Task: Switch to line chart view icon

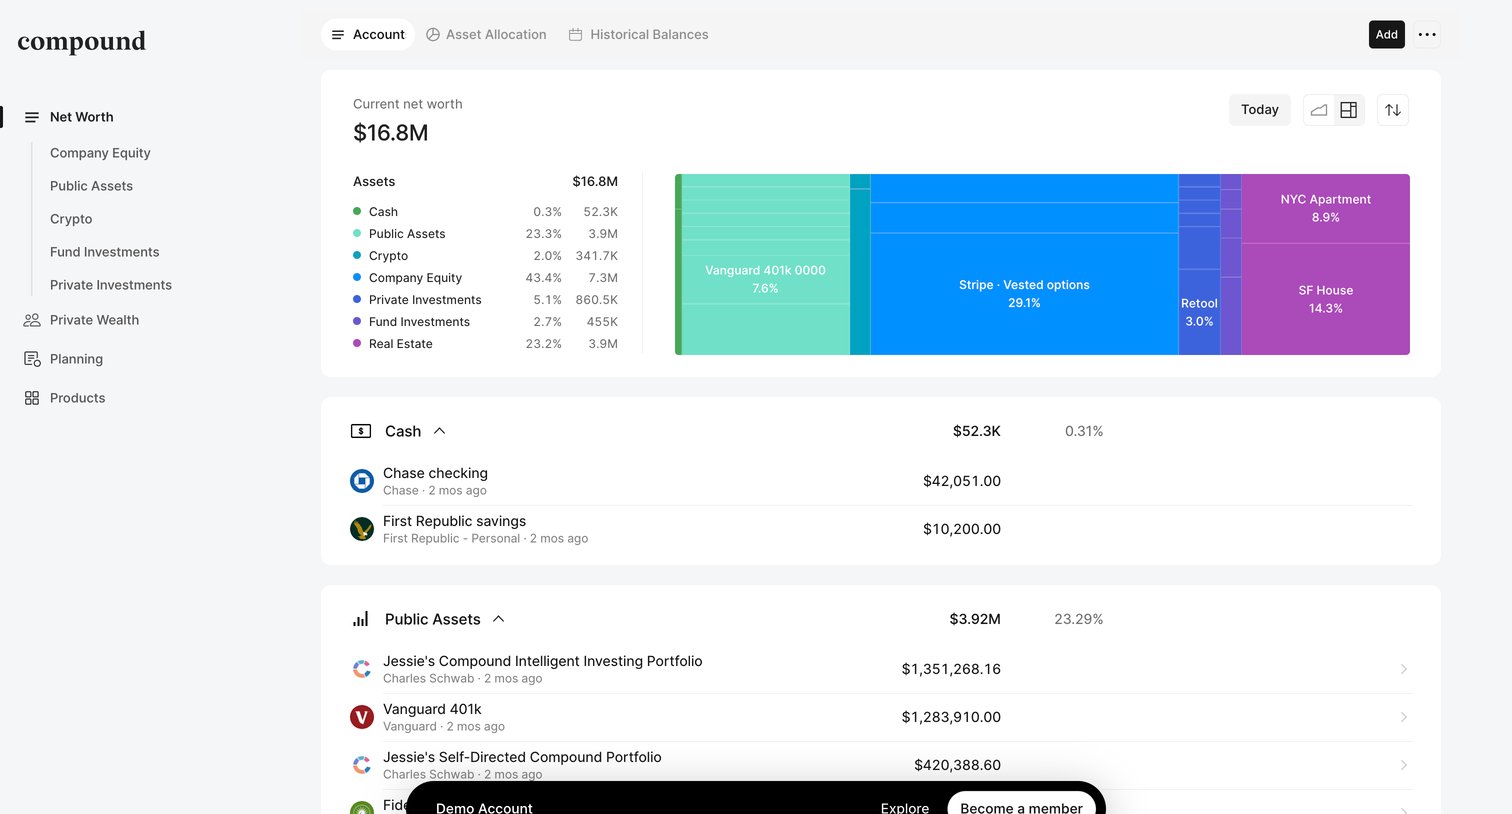Action: 1319,110
